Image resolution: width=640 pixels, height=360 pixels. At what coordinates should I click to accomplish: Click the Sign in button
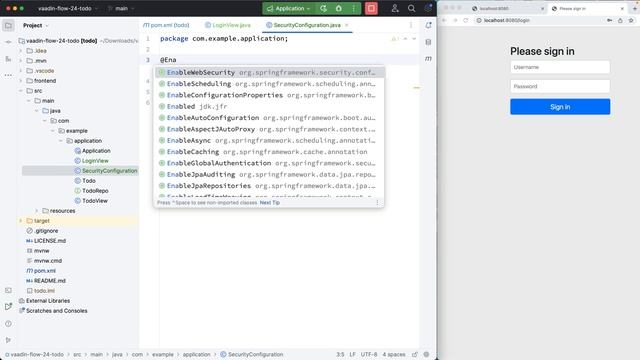point(560,107)
